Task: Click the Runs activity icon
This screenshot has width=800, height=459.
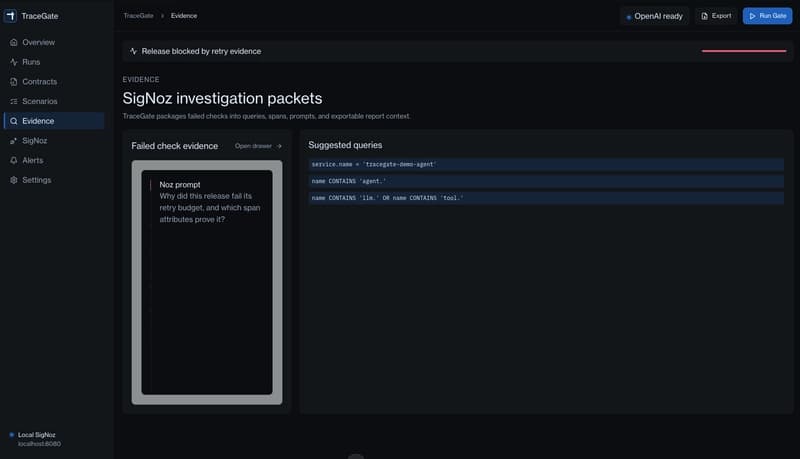Action: [14, 62]
